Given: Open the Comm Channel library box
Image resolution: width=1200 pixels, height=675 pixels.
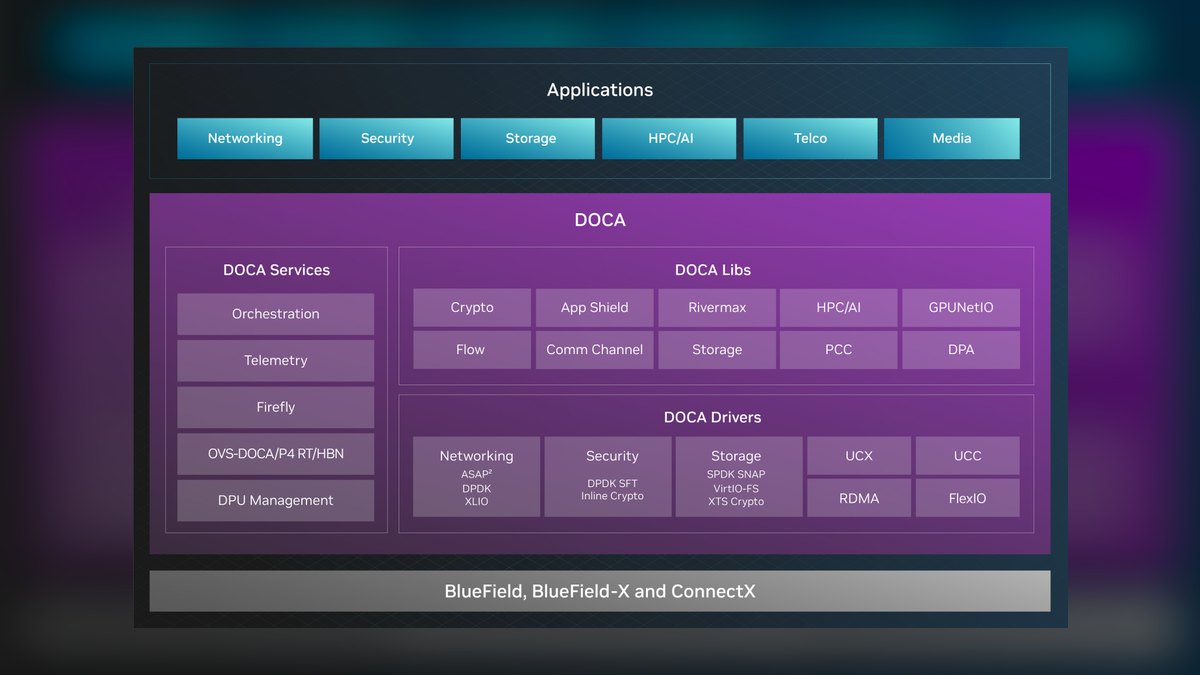Looking at the screenshot, I should coord(595,350).
